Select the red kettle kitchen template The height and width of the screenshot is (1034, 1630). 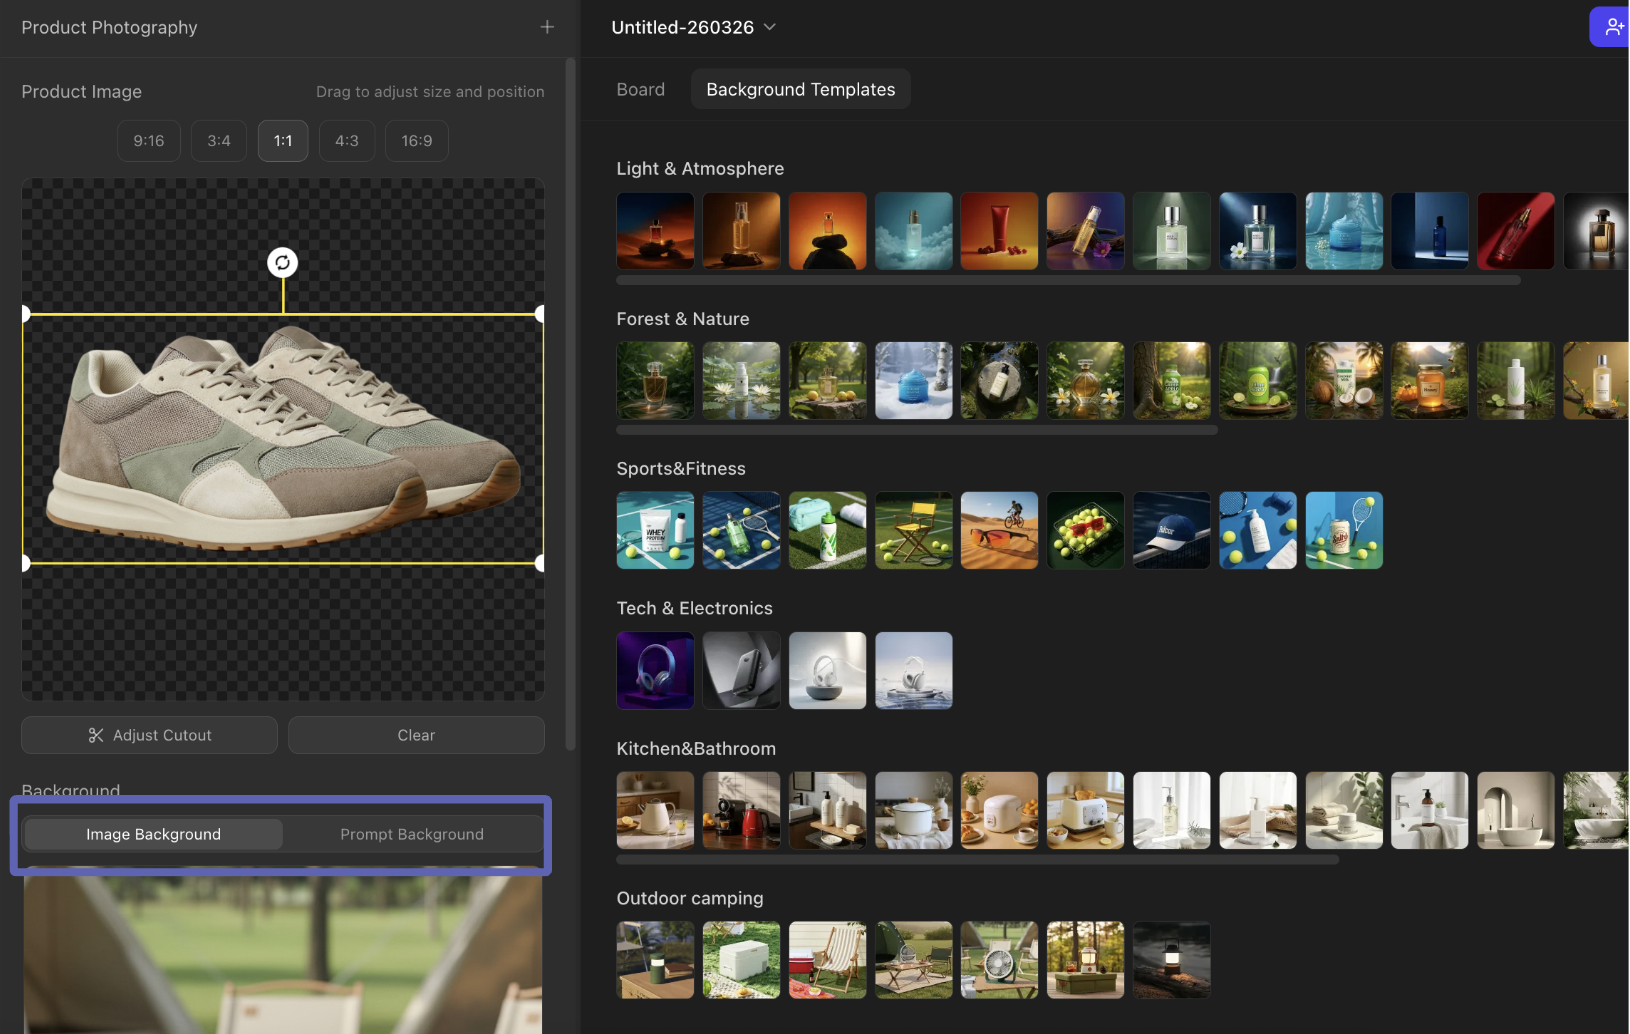741,810
